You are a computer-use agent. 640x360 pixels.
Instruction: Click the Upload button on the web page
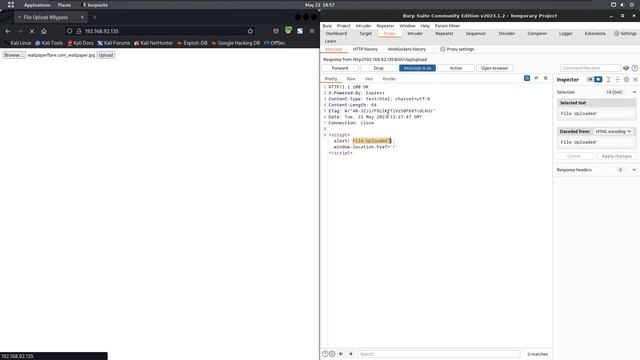click(x=106, y=55)
